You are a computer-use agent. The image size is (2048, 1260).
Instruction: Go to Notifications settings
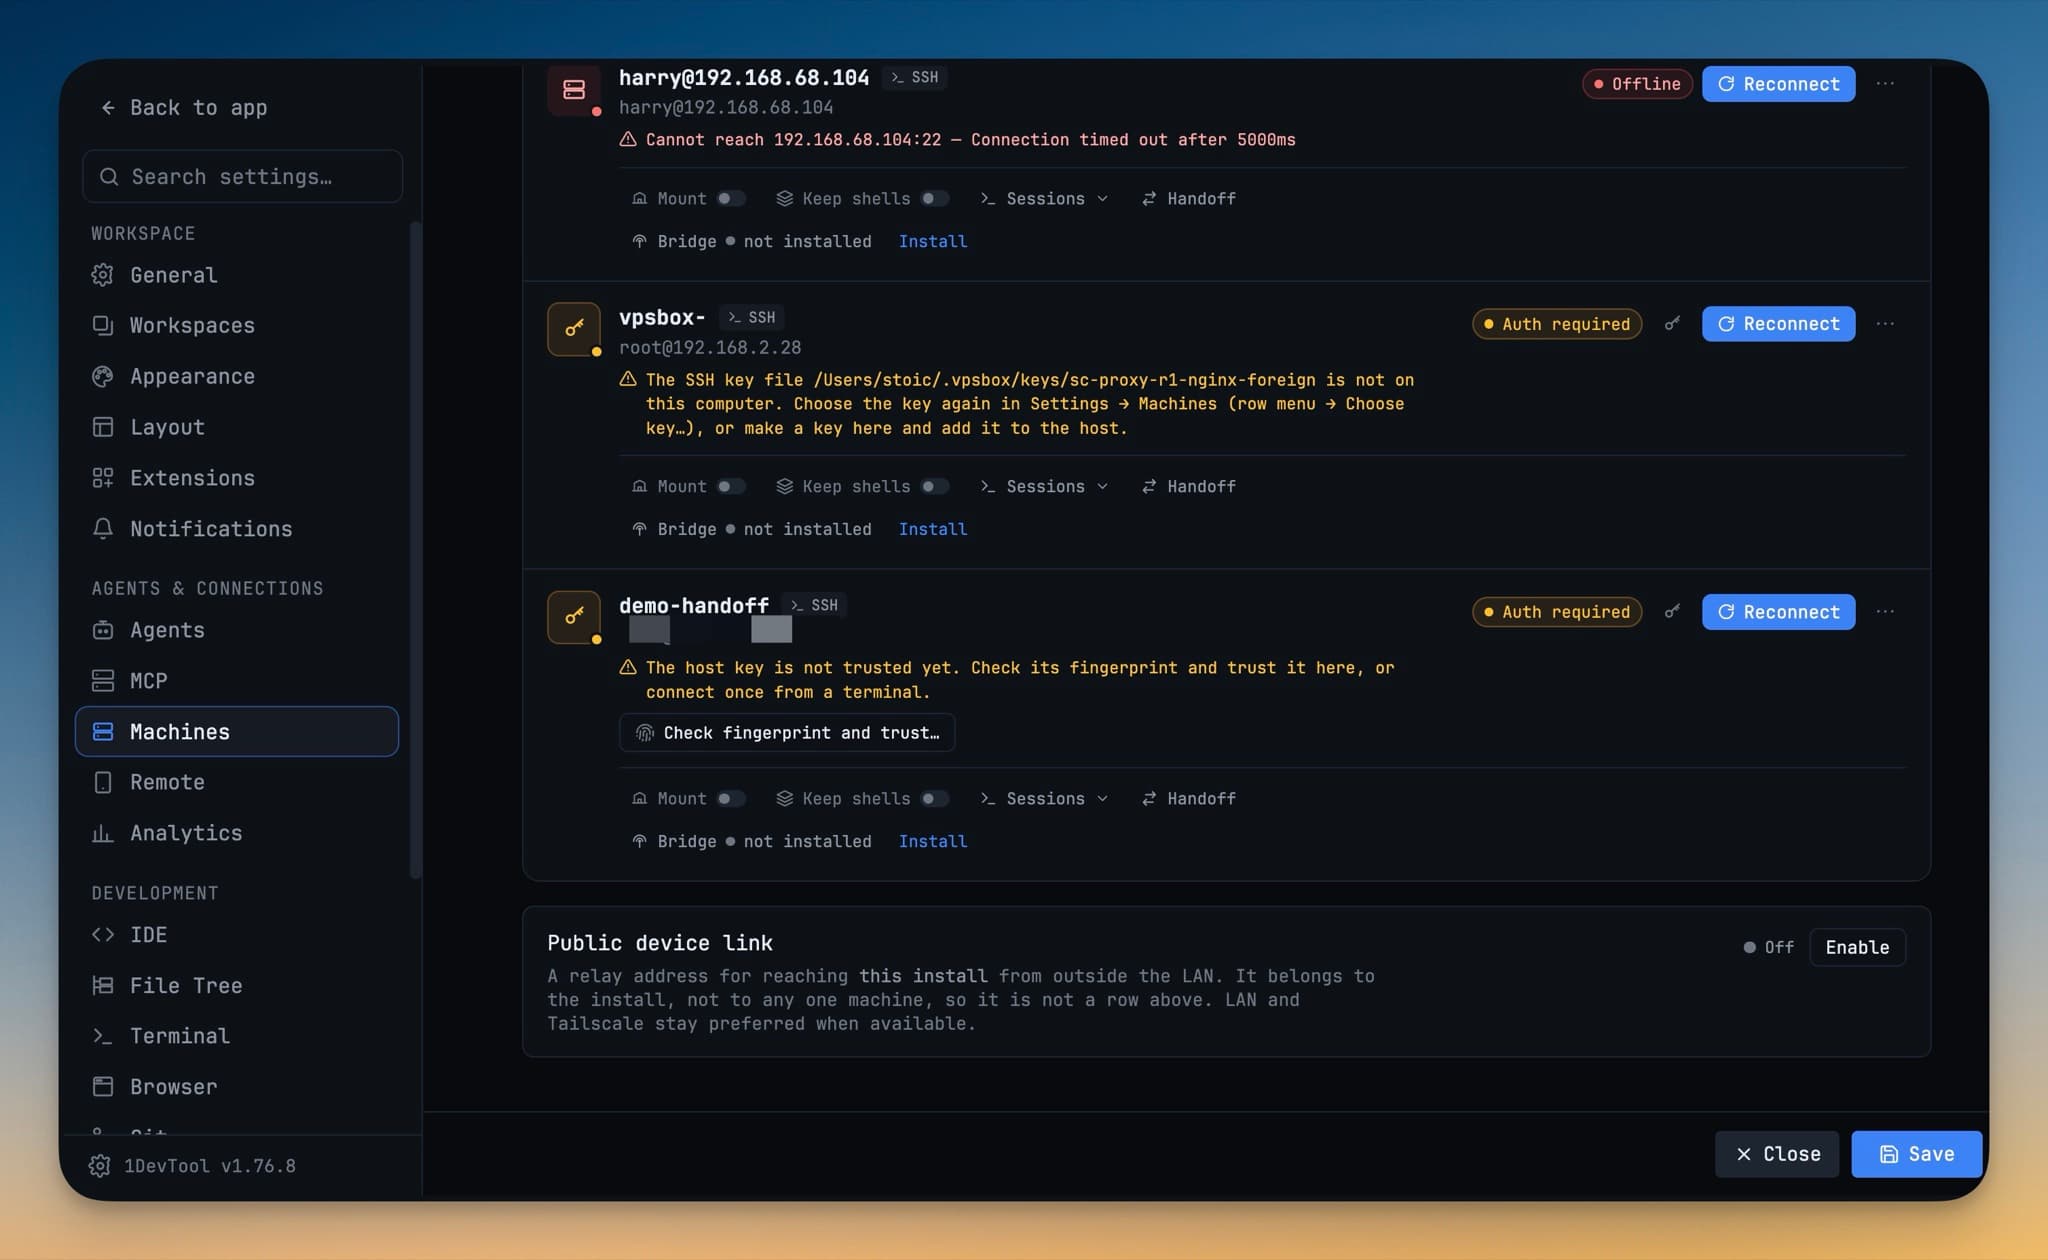(x=237, y=529)
